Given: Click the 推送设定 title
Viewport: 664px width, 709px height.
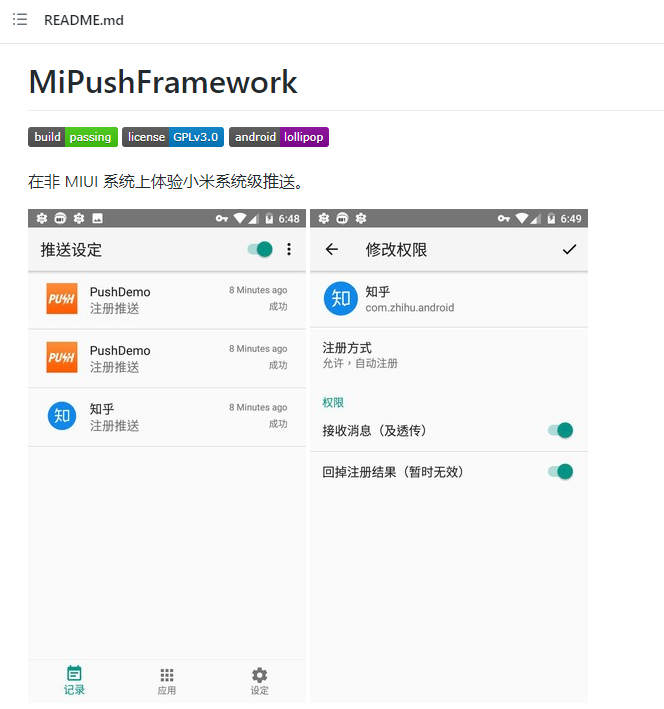Looking at the screenshot, I should [71, 250].
